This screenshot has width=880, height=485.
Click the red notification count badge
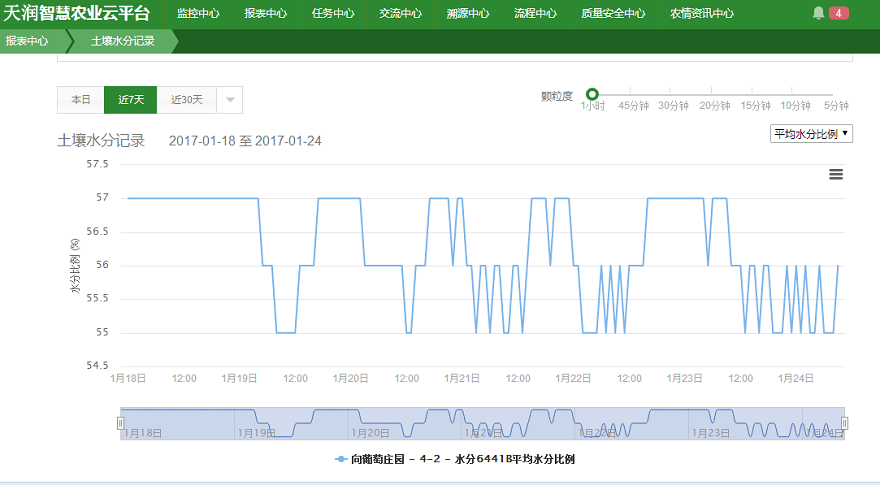(x=839, y=14)
